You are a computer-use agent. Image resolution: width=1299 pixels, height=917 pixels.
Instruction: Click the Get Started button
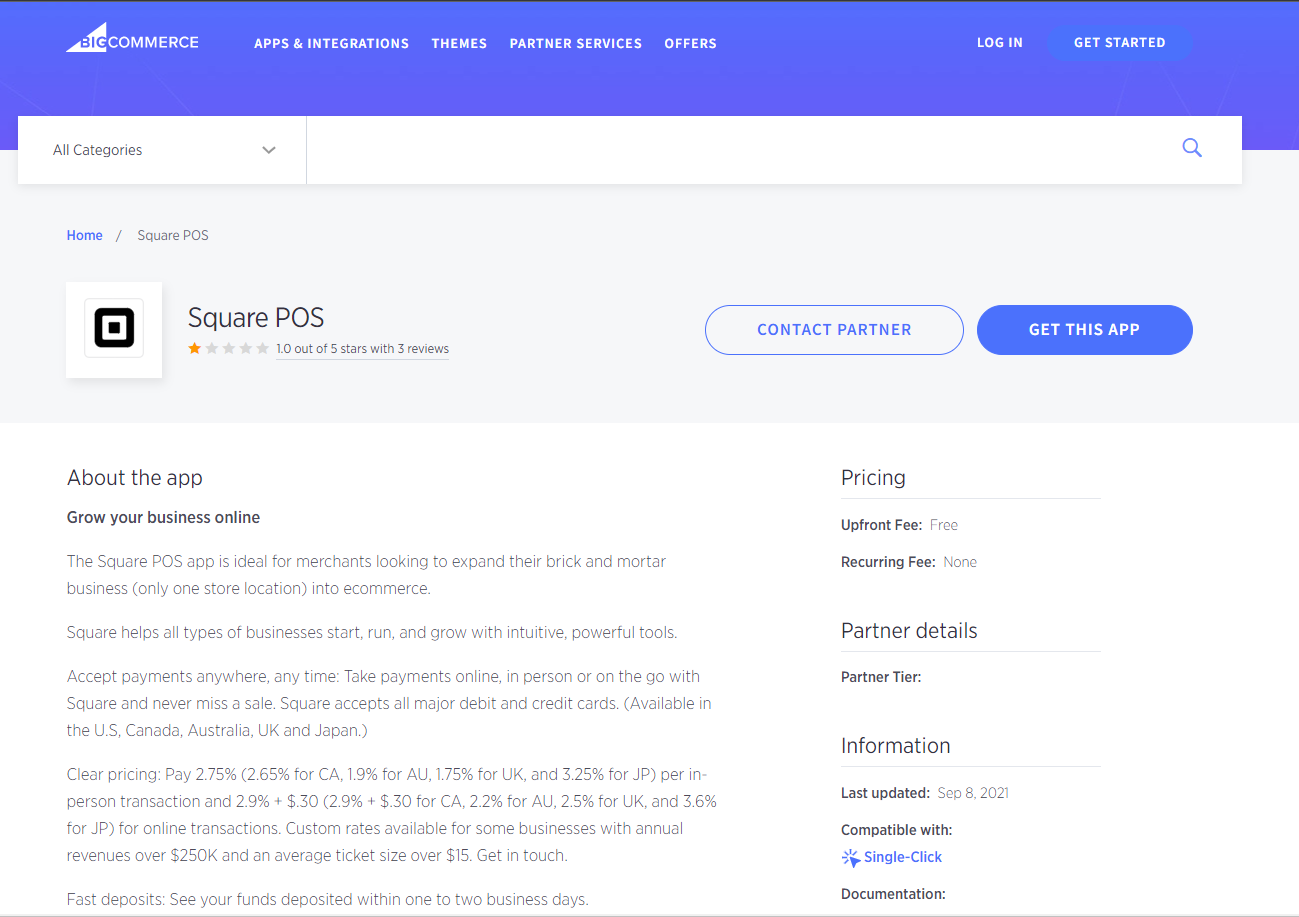pyautogui.click(x=1119, y=43)
